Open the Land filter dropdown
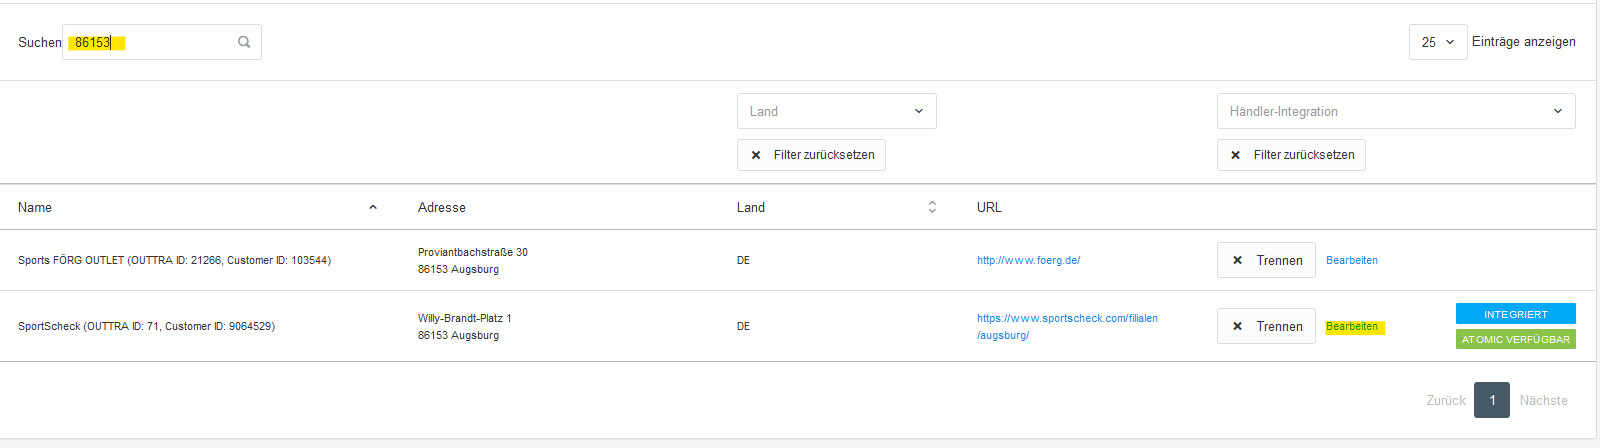Viewport: 1600px width, 448px height. click(x=837, y=111)
